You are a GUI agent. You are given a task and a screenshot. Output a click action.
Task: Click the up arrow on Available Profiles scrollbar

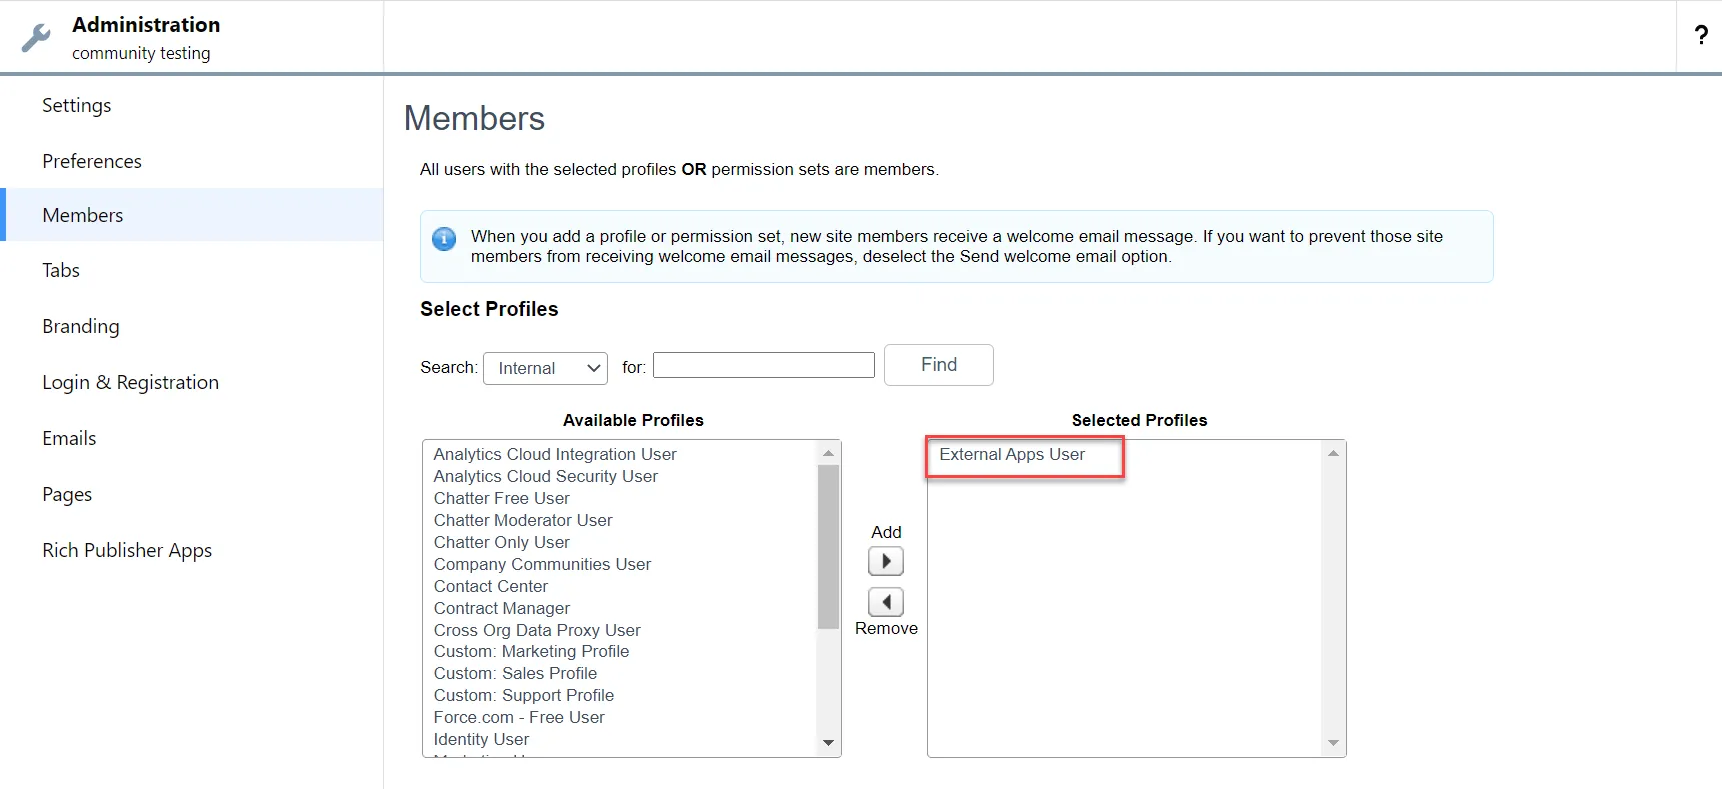click(x=828, y=452)
